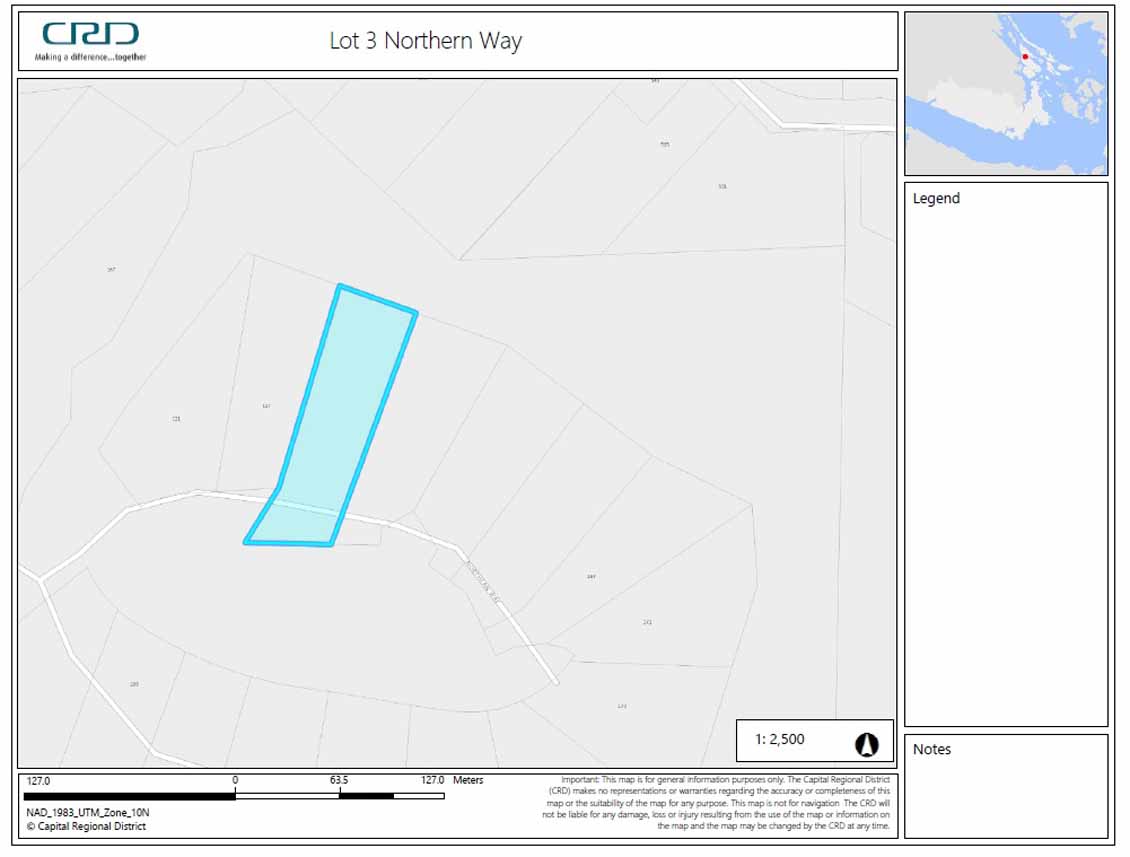Click the 'NAD_1983_UTM_Zone_10N' projection label
Image resolution: width=1130 pixels, height=857 pixels.
point(87,813)
